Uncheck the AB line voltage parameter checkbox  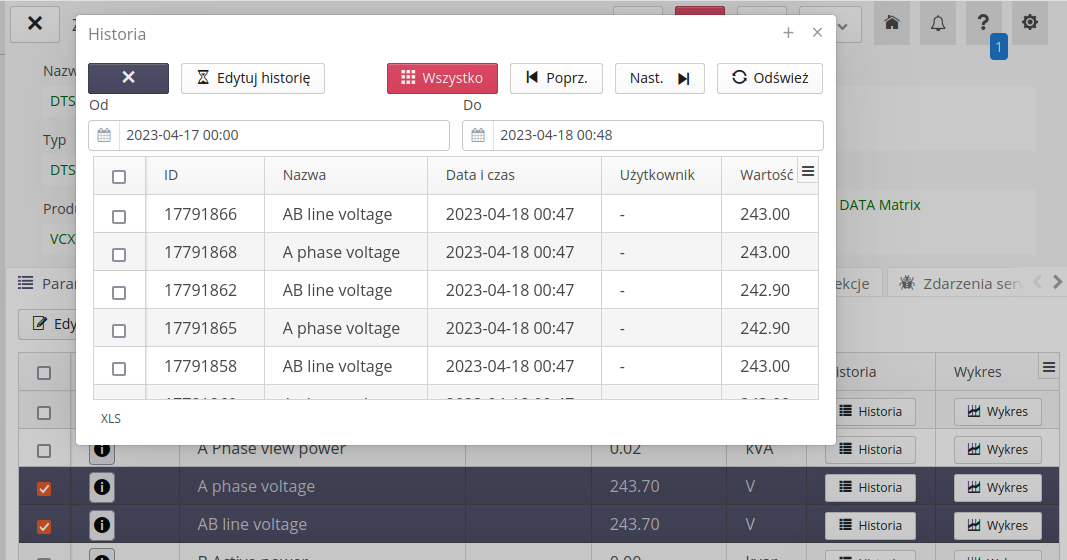[44, 526]
